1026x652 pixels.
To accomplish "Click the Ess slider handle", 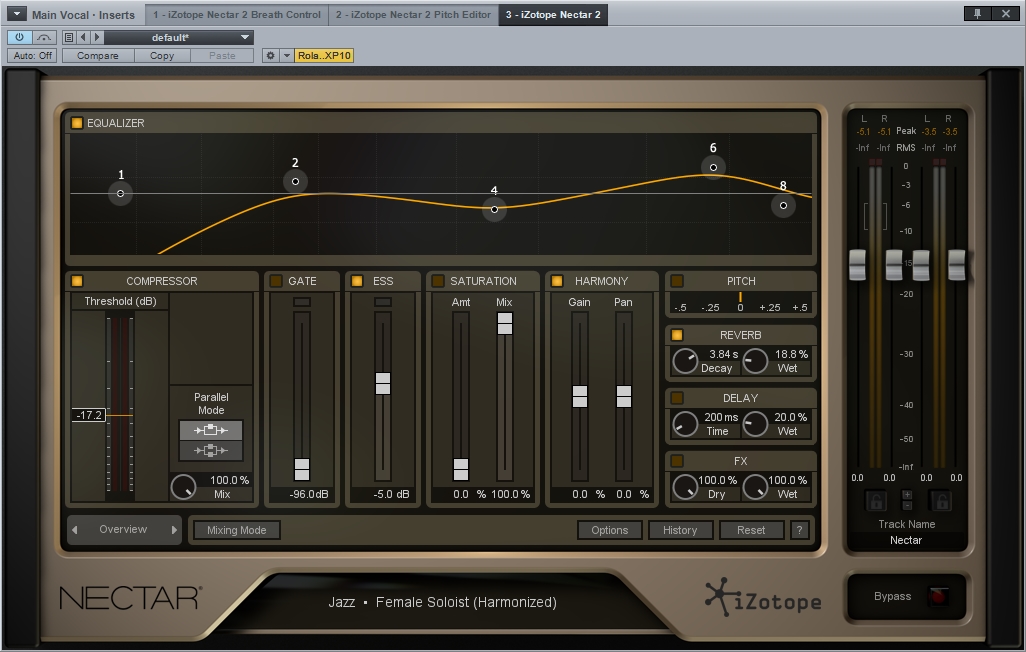I will coord(382,383).
